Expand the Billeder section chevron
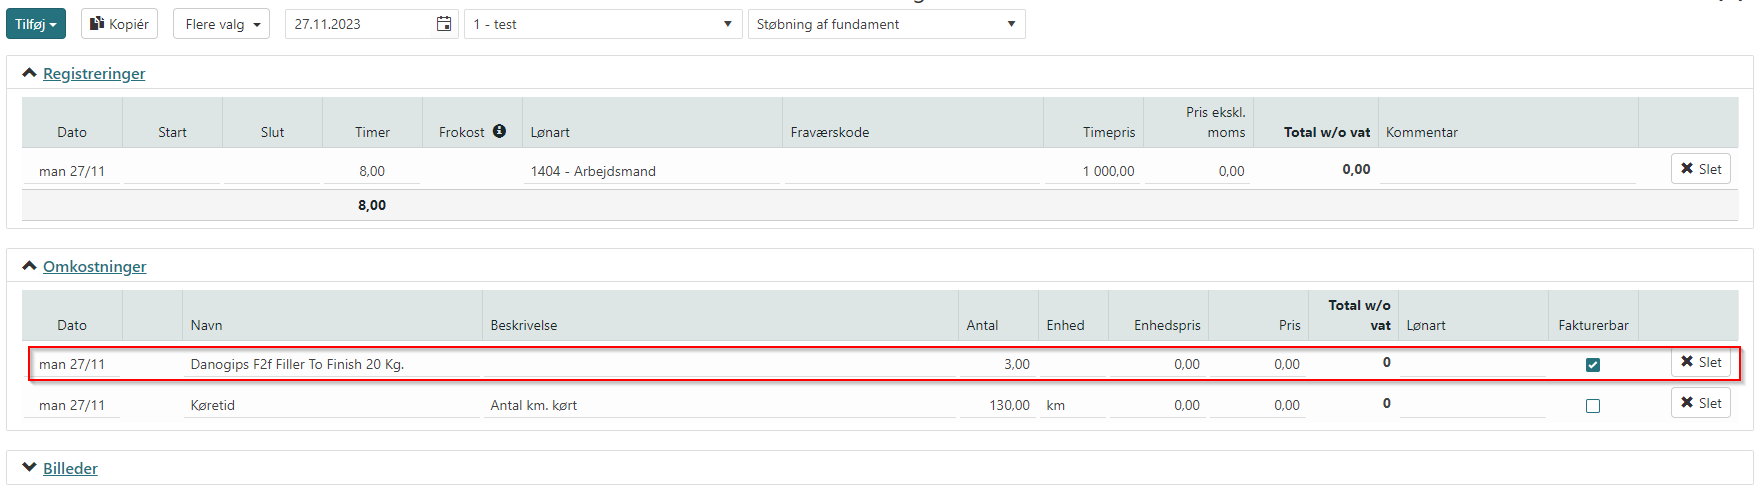 tap(29, 468)
